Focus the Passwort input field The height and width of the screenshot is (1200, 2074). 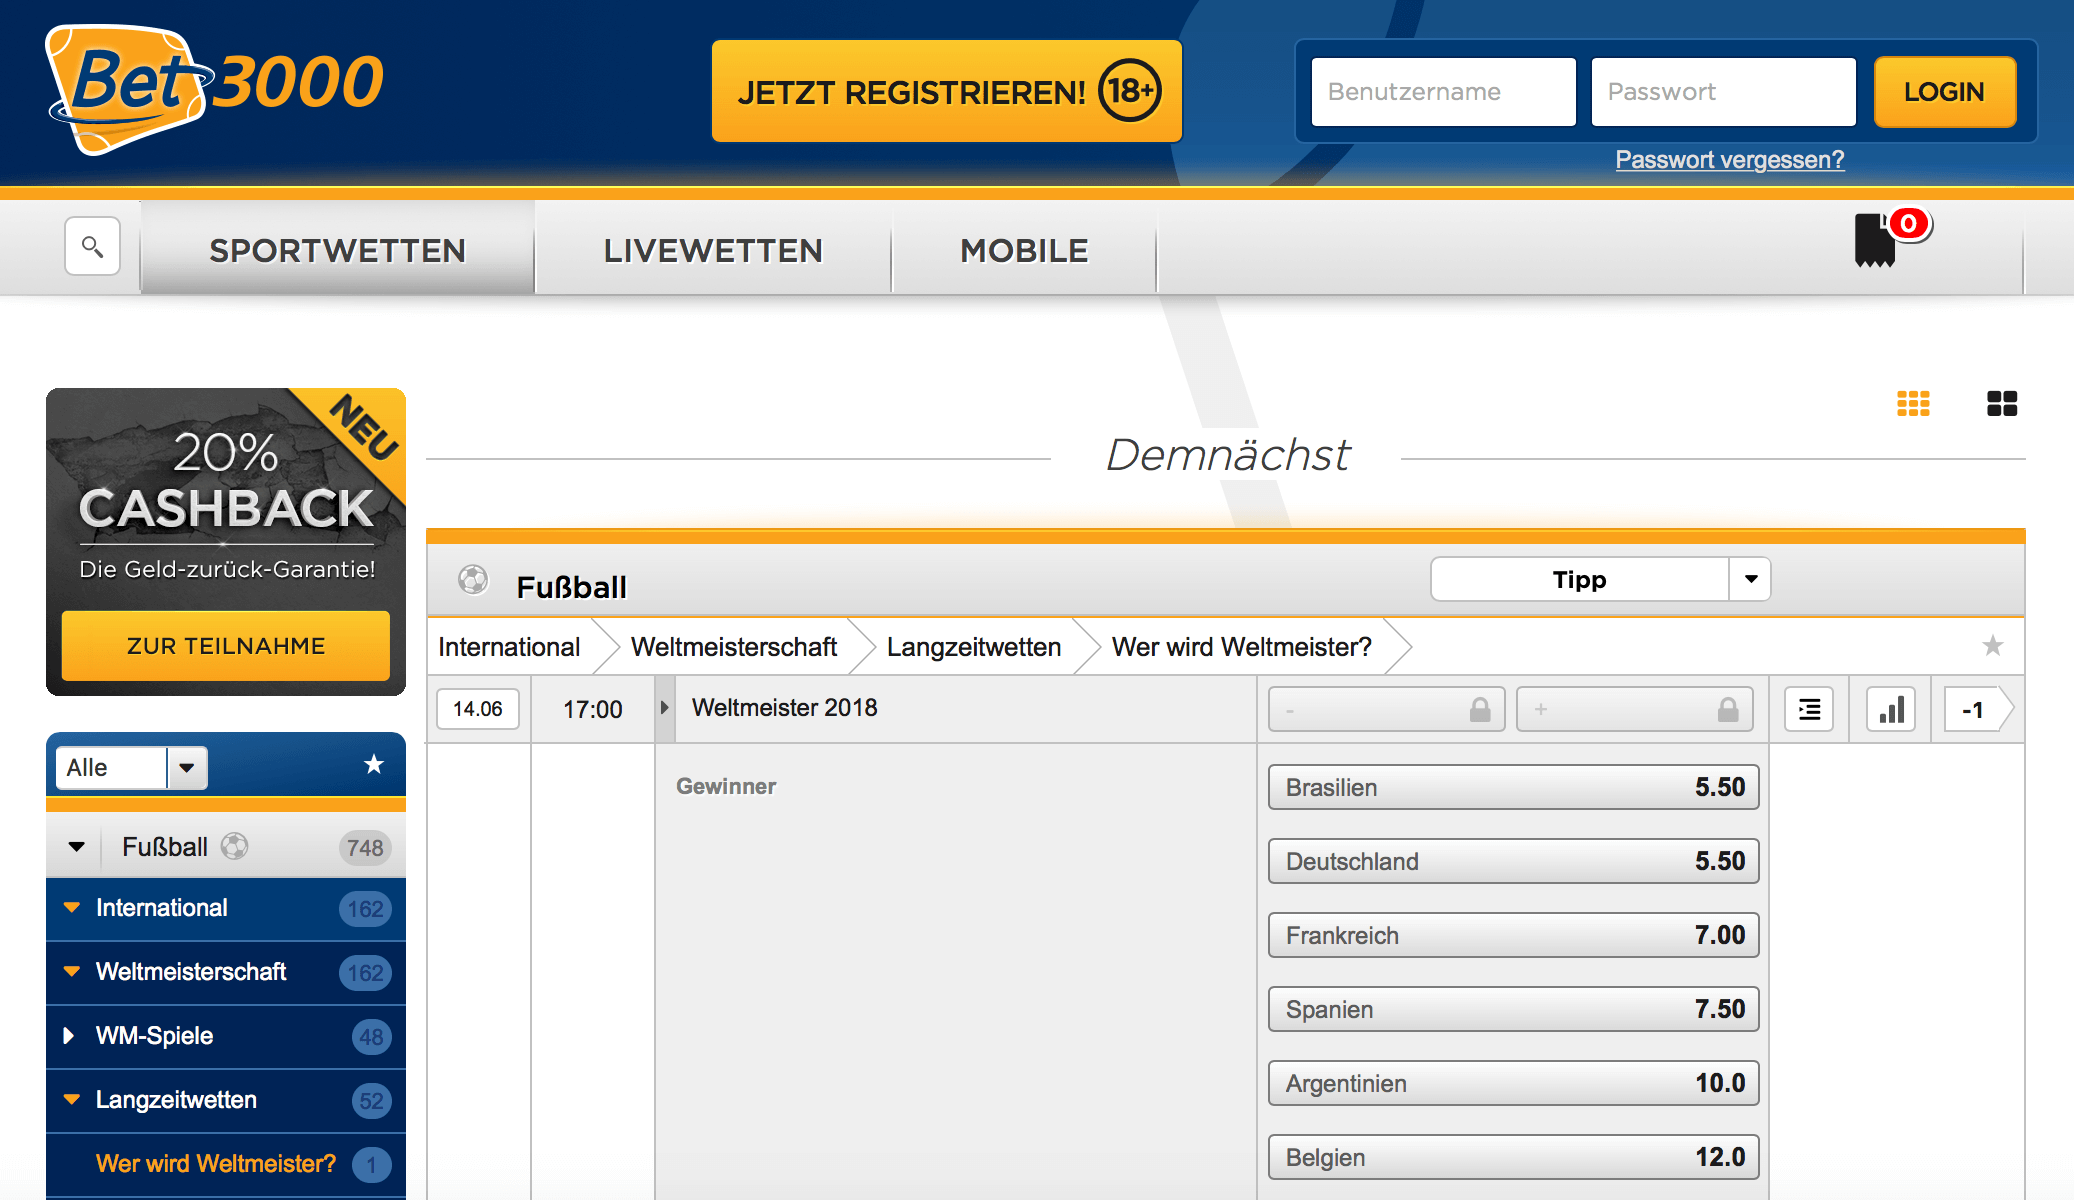coord(1723,92)
